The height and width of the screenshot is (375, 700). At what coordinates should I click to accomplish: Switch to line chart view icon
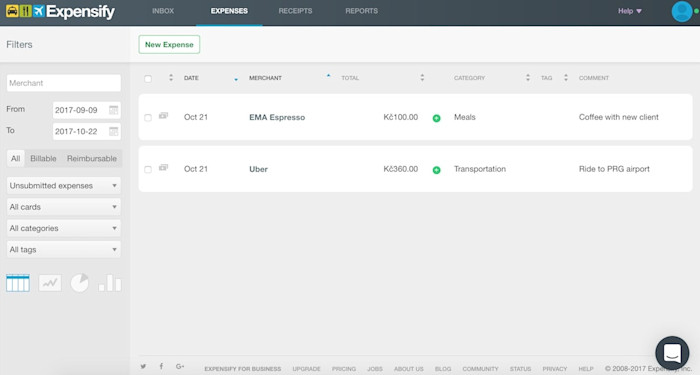50,283
